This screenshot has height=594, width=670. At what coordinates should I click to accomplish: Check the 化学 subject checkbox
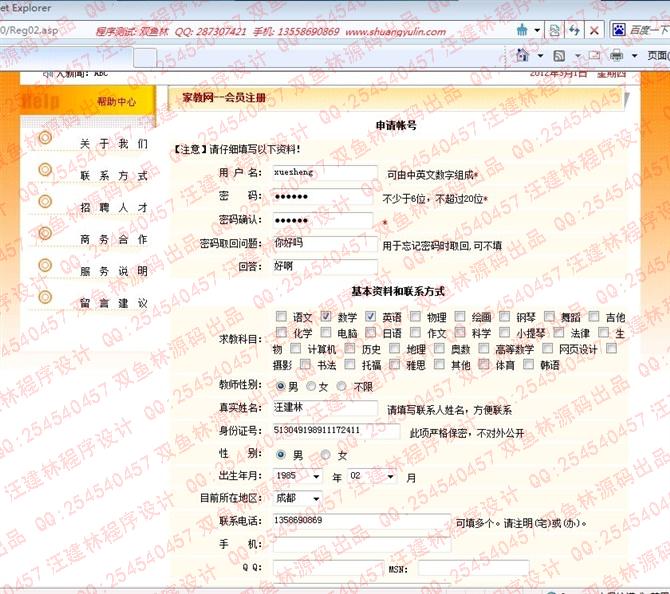tap(281, 332)
